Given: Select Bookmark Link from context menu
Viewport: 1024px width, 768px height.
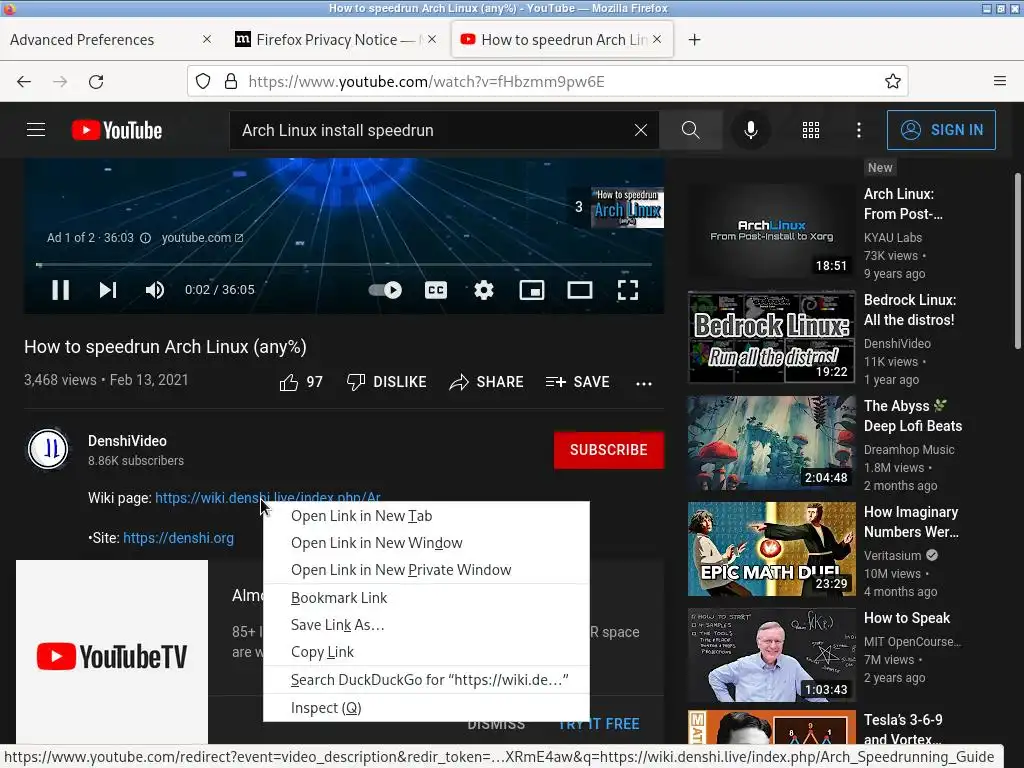Looking at the screenshot, I should pyautogui.click(x=426, y=598).
